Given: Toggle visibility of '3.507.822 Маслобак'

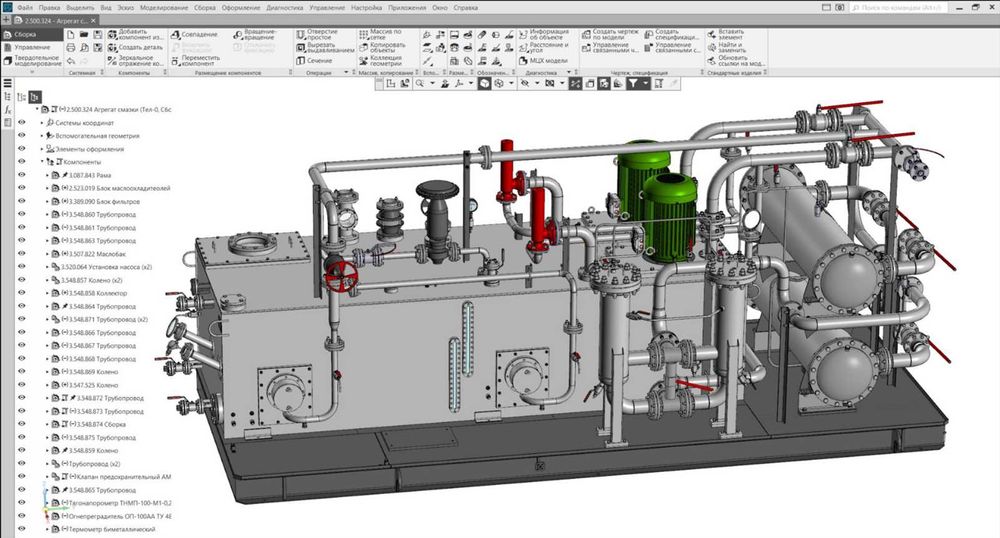Looking at the screenshot, I should 21,254.
